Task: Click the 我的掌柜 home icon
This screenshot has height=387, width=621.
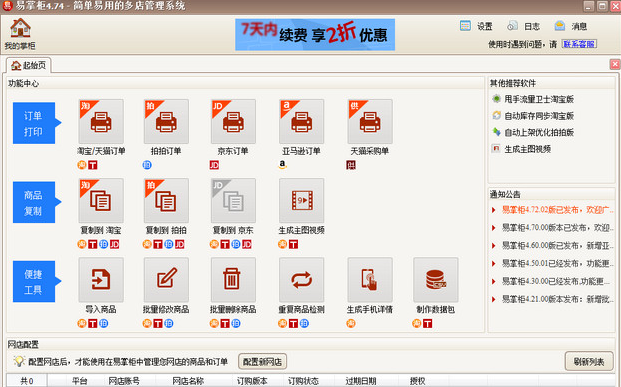Action: point(20,34)
